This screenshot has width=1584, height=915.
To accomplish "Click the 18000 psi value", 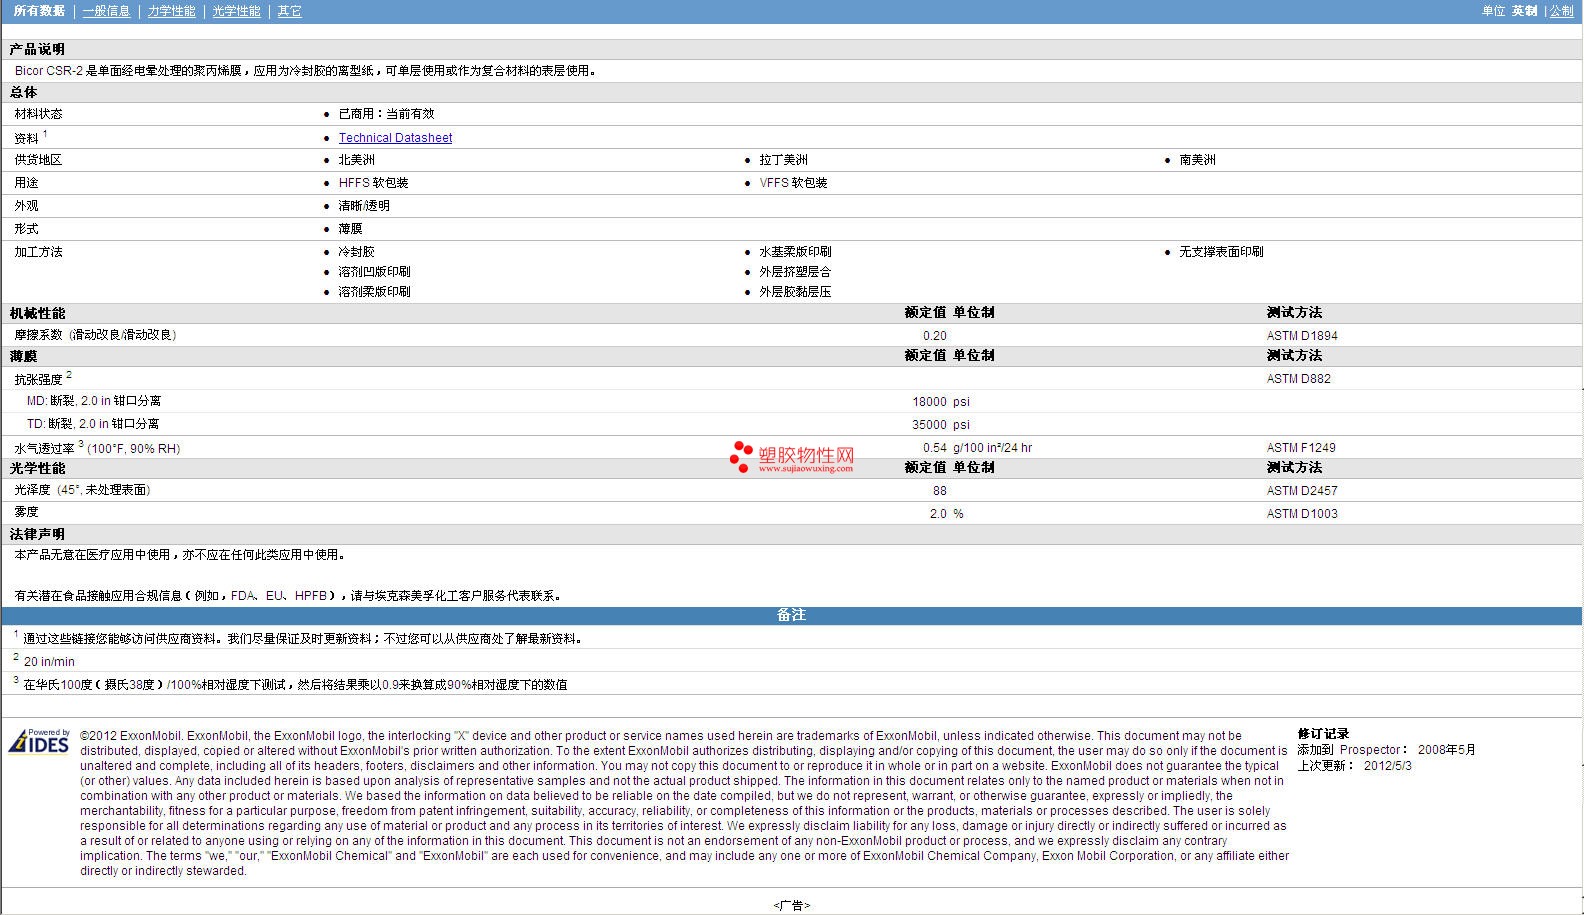I will pos(929,402).
